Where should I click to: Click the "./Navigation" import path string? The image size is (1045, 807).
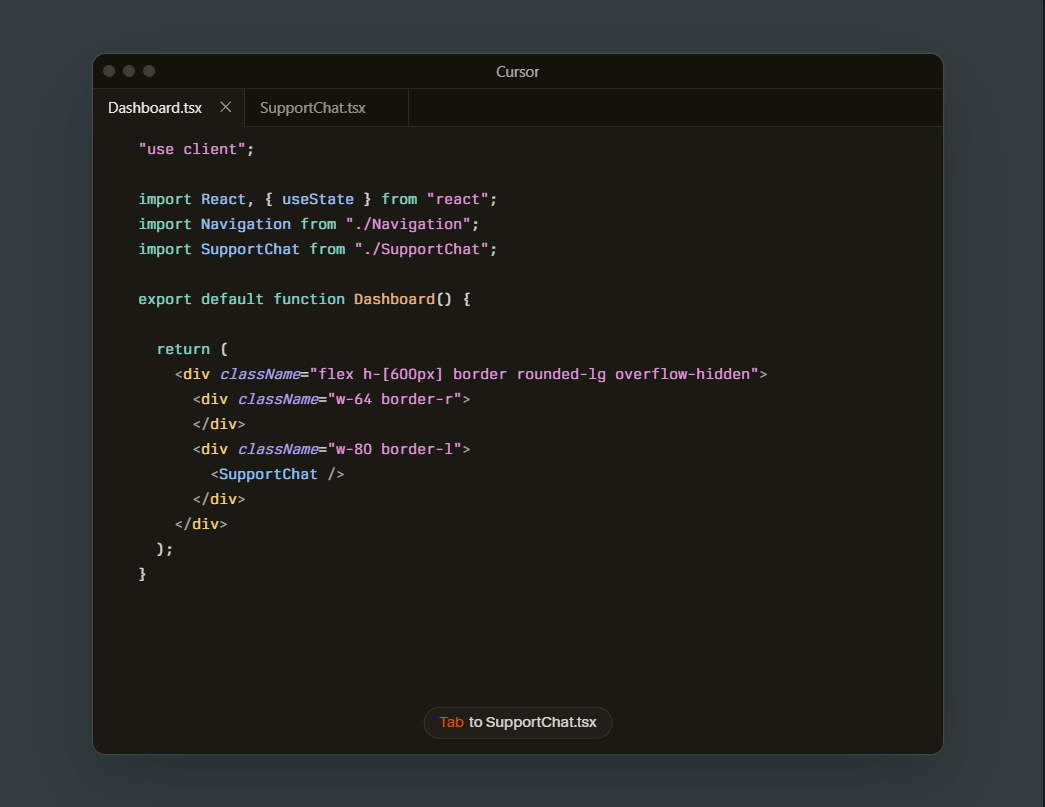point(413,224)
